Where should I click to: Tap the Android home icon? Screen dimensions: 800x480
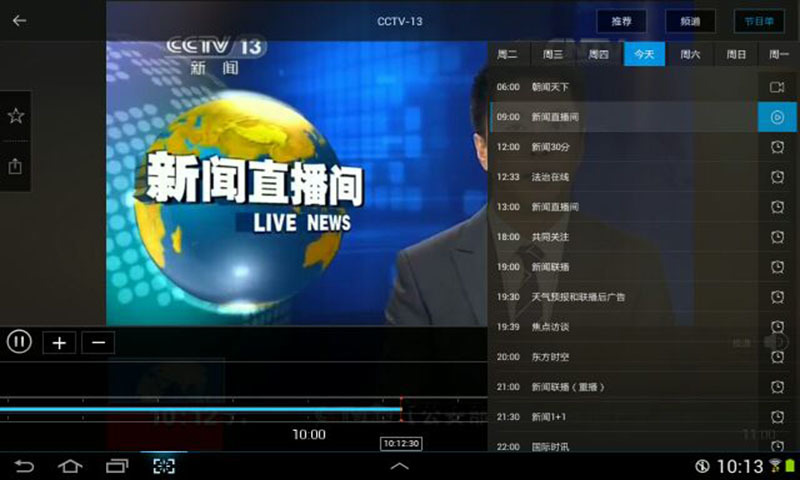[70, 466]
